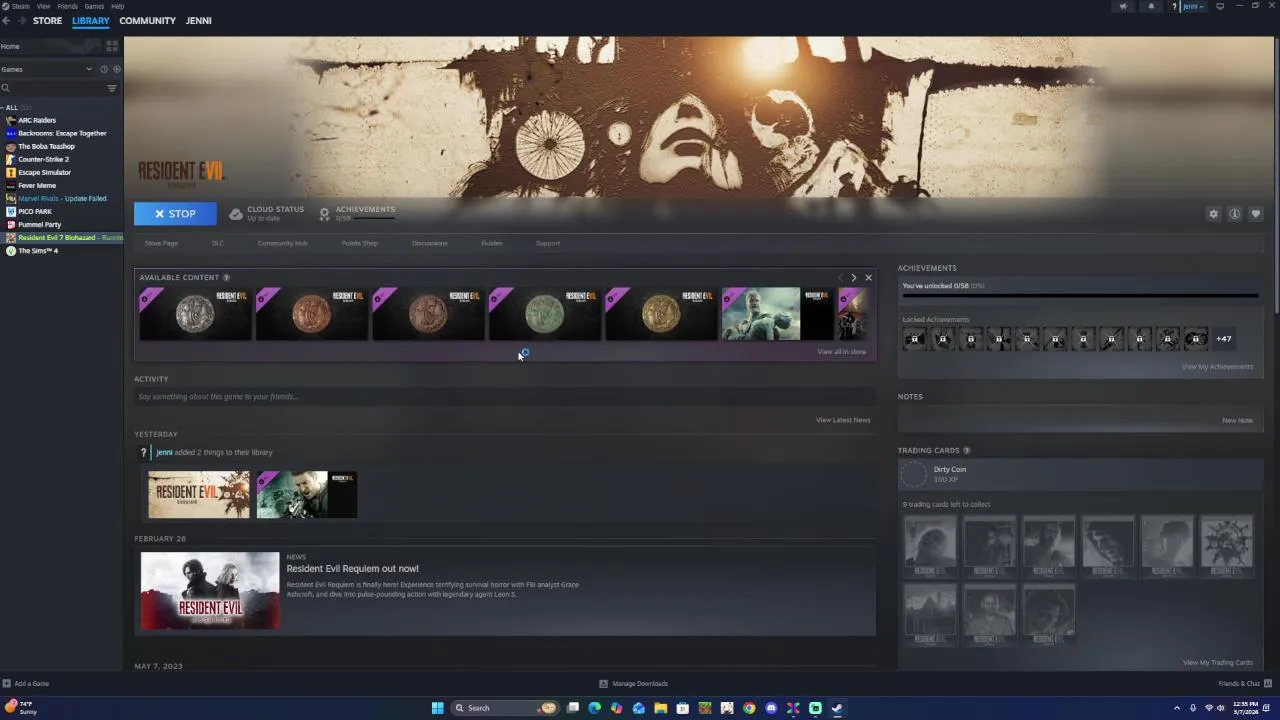Stop the running game
The image size is (1280, 720).
175,214
